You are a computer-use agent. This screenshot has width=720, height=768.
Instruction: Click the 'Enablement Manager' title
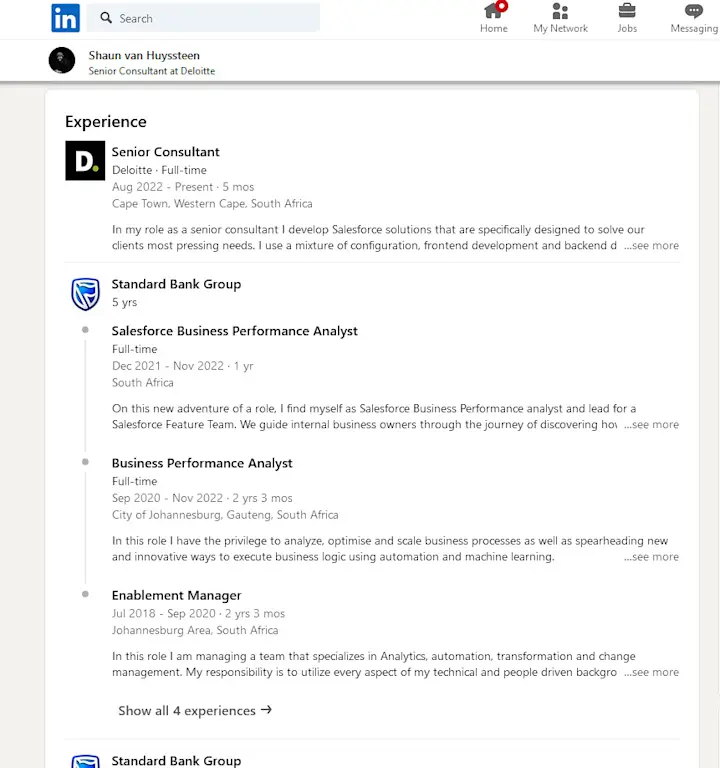click(176, 596)
